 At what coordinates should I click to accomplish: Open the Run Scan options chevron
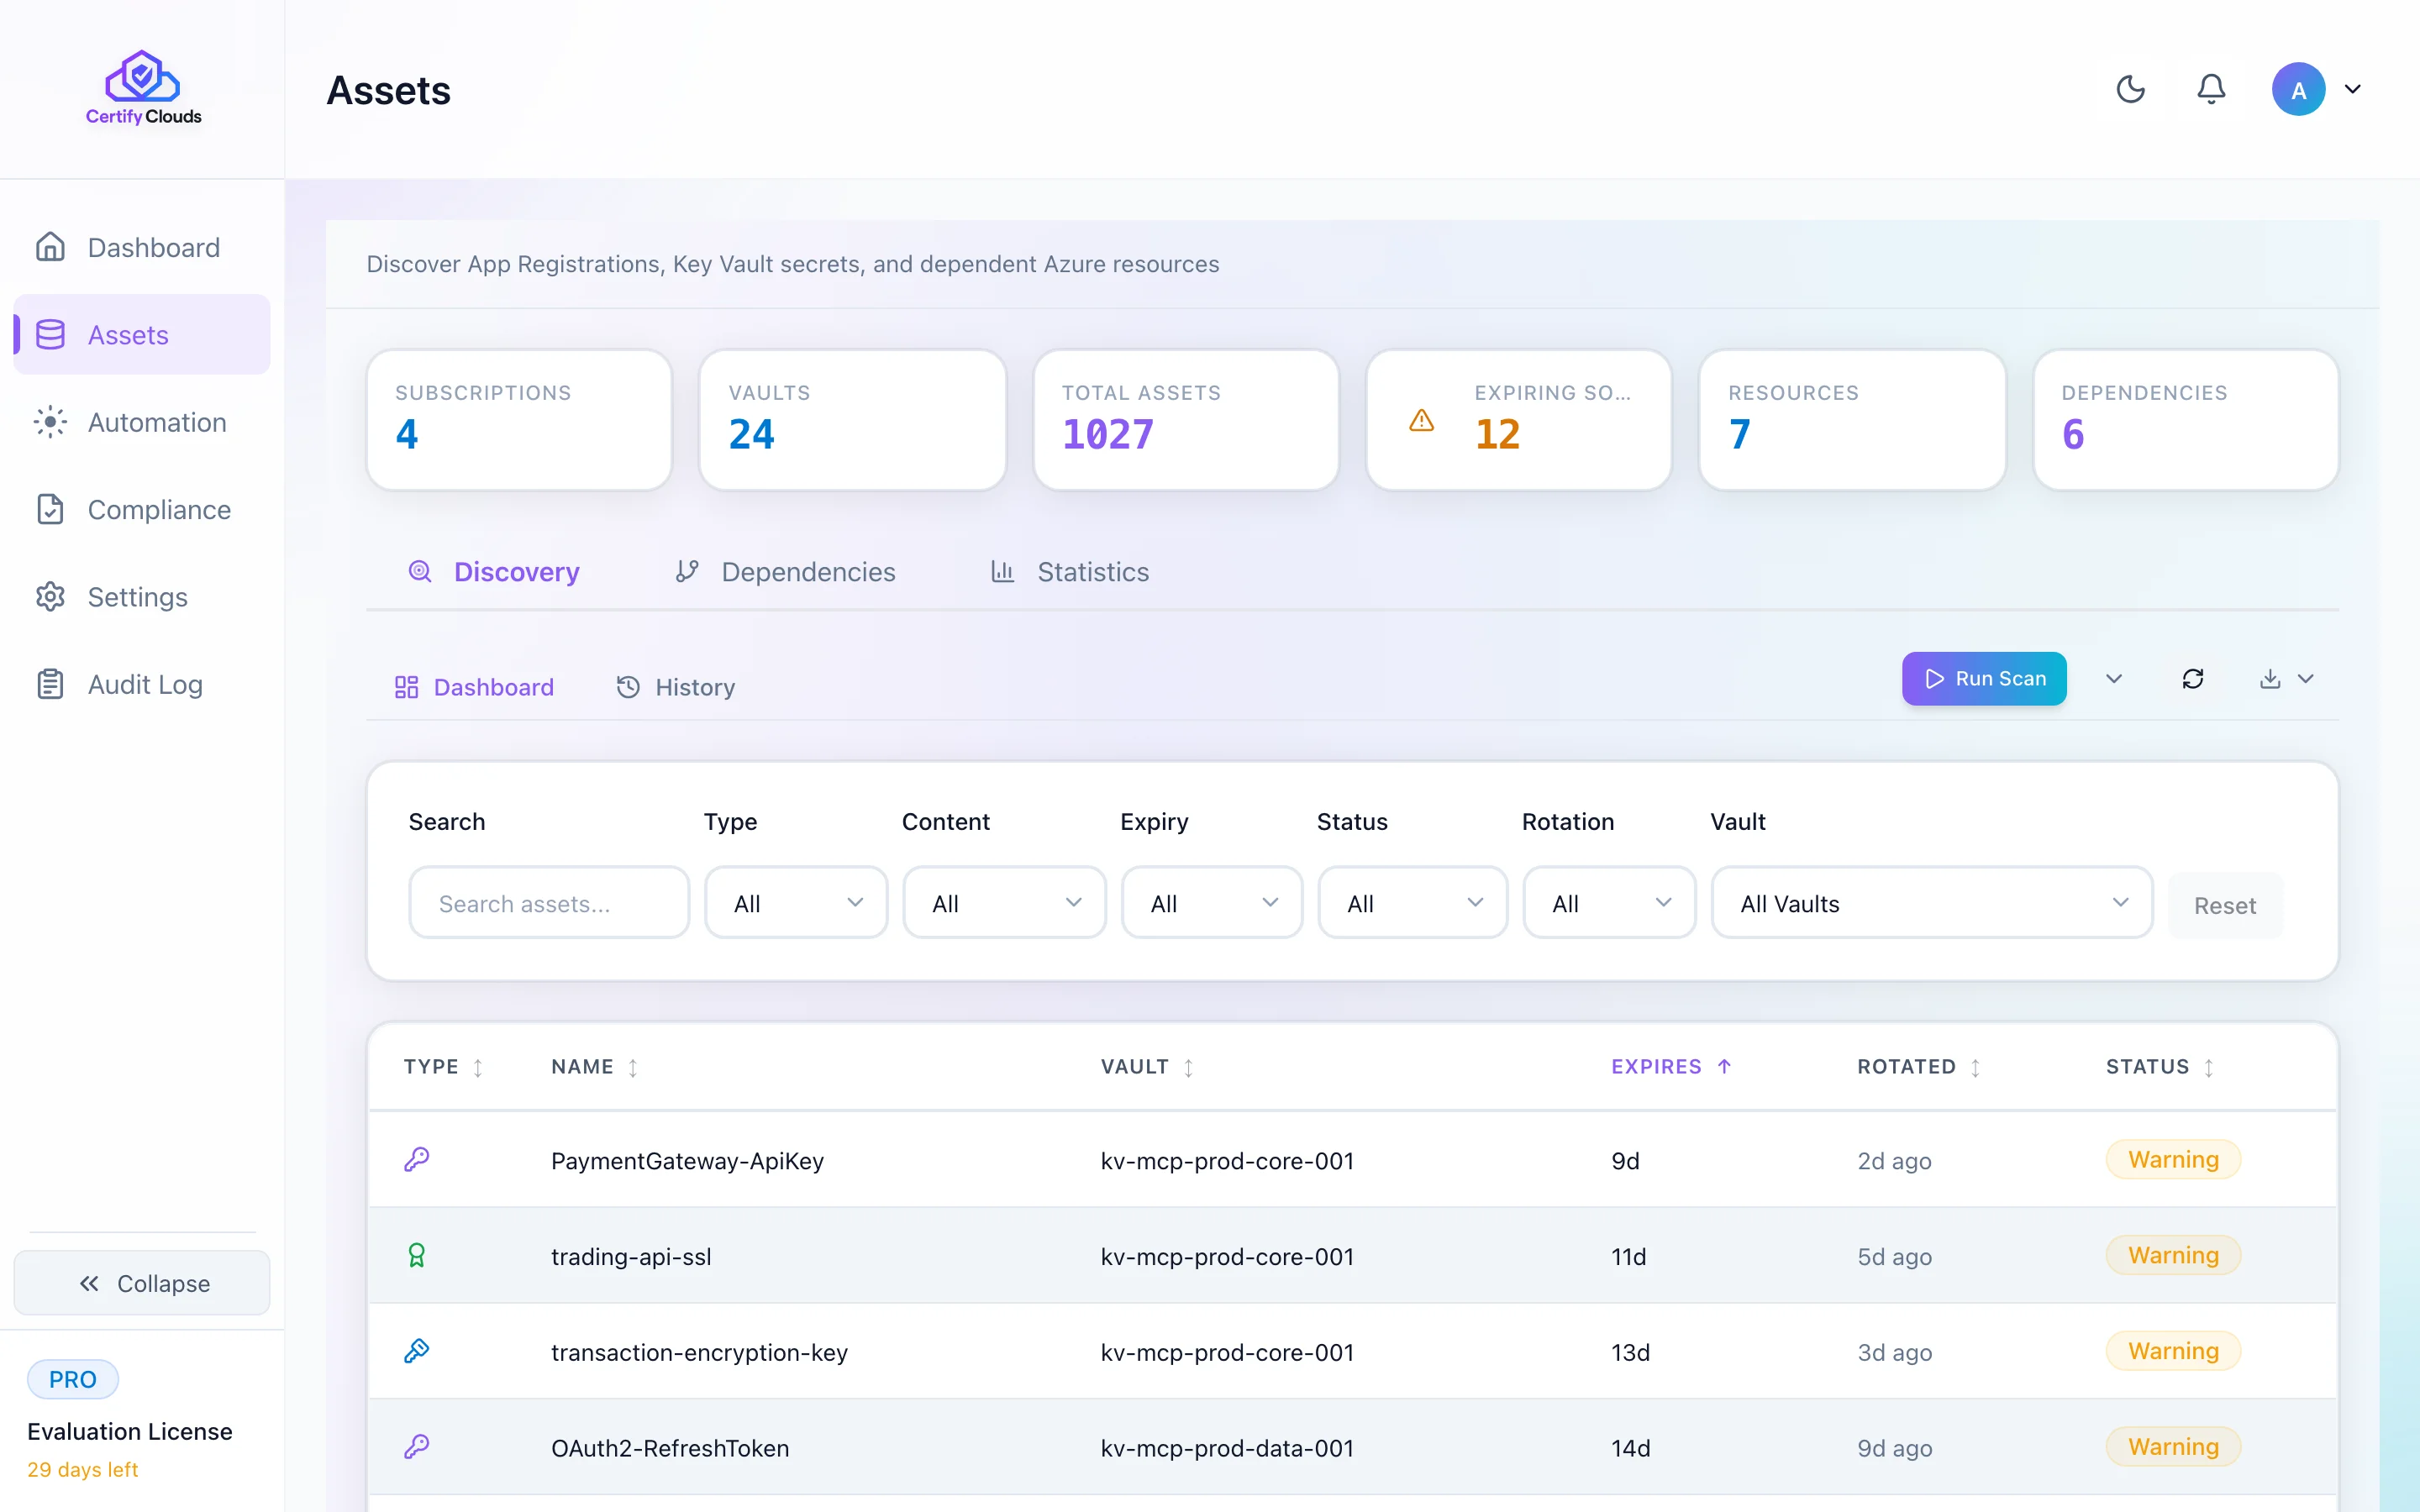click(x=2113, y=678)
